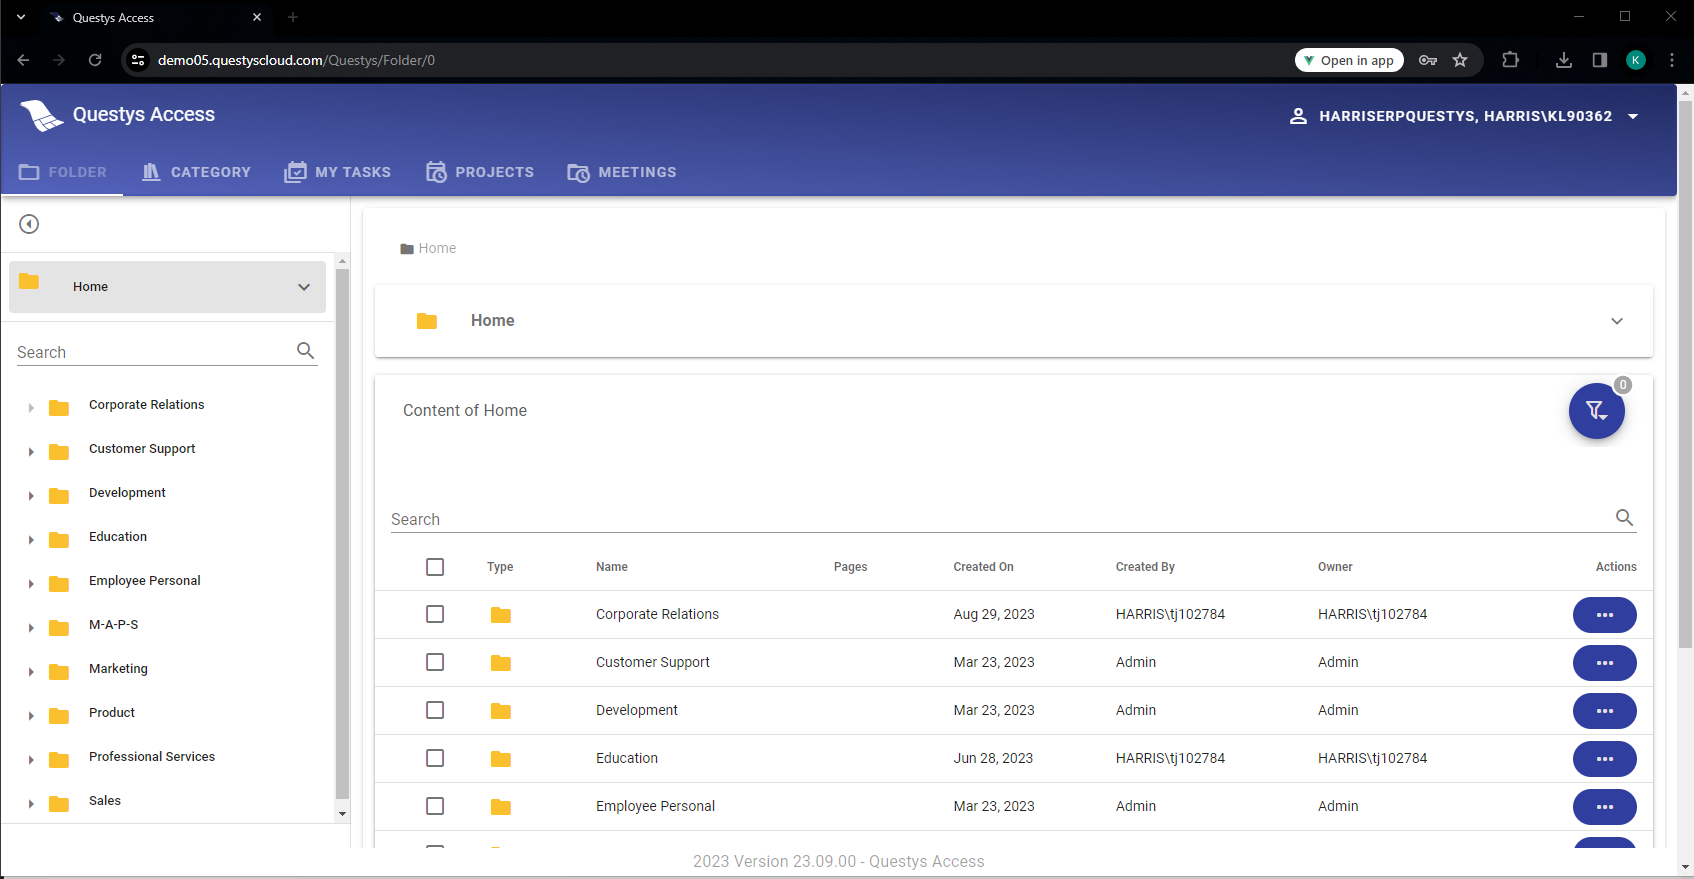This screenshot has height=879, width=1694.
Task: Expand the Employee Personal tree node
Action: pos(31,584)
